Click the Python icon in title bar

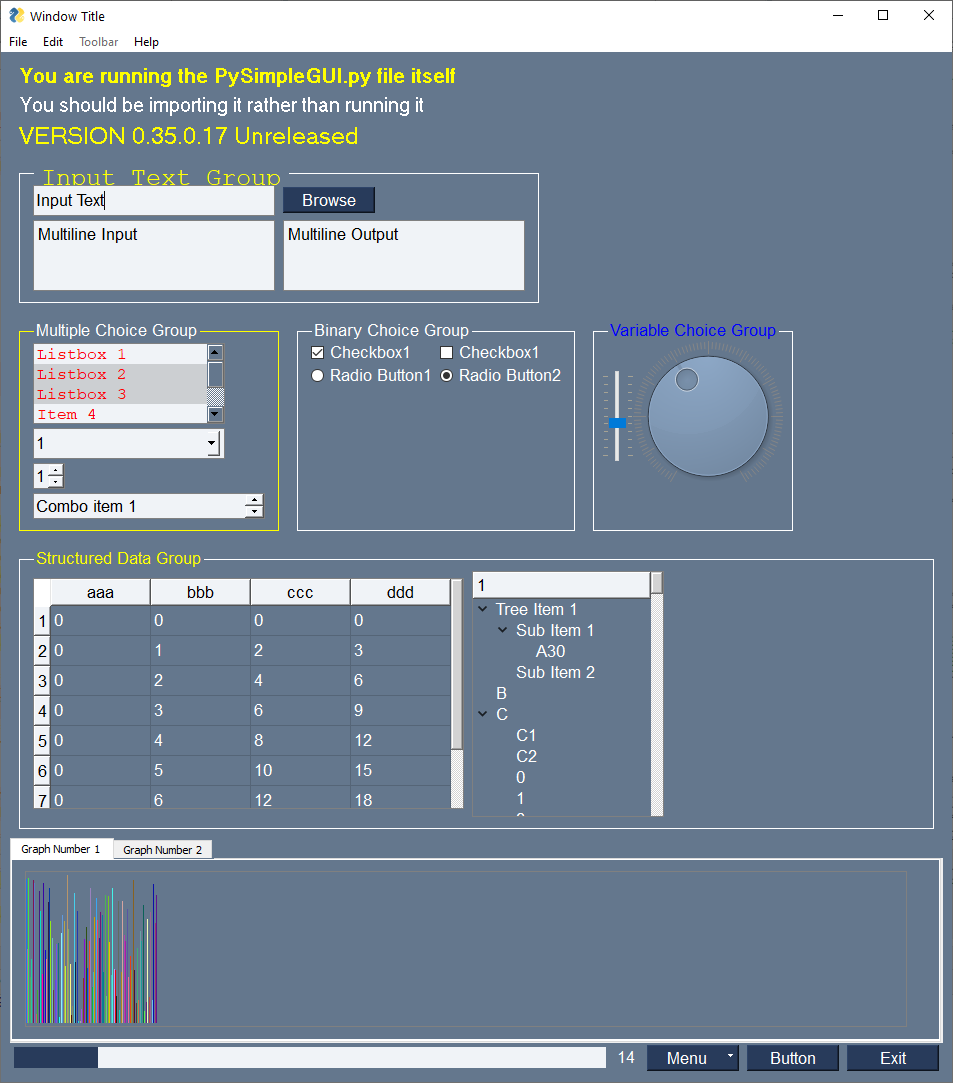tap(17, 15)
